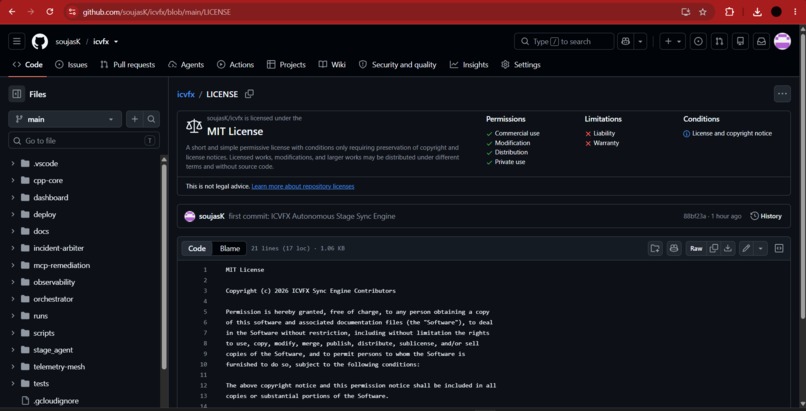Click the browser address bar URL

coord(156,12)
